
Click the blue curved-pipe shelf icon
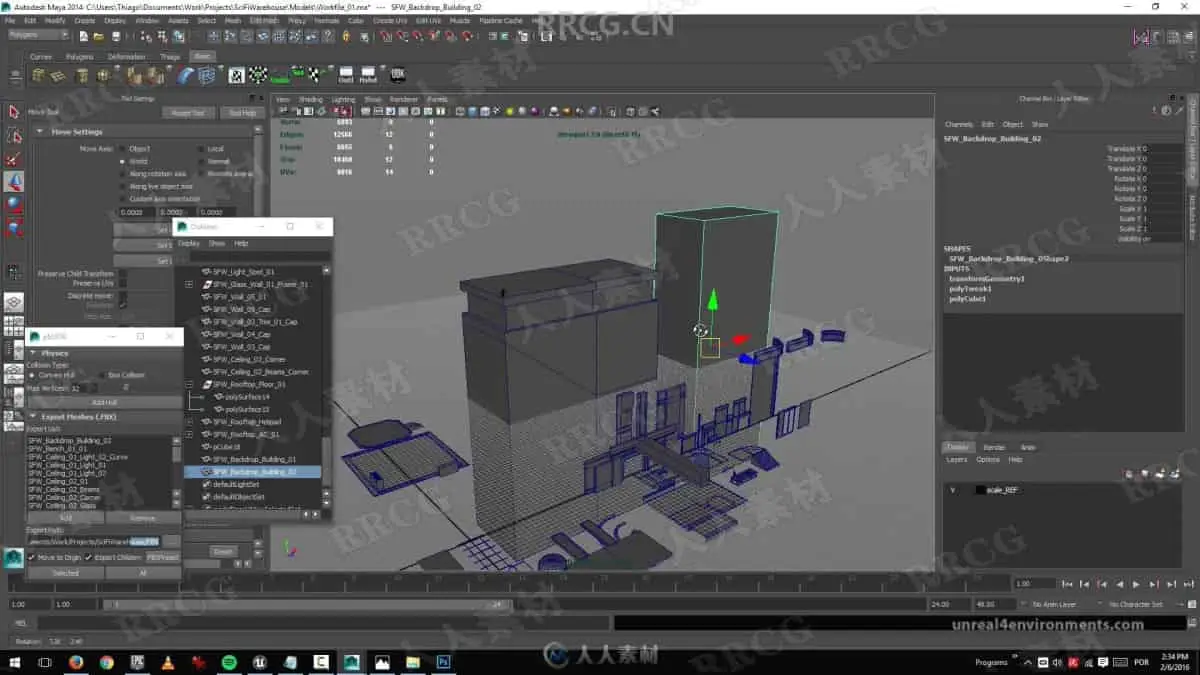point(186,76)
